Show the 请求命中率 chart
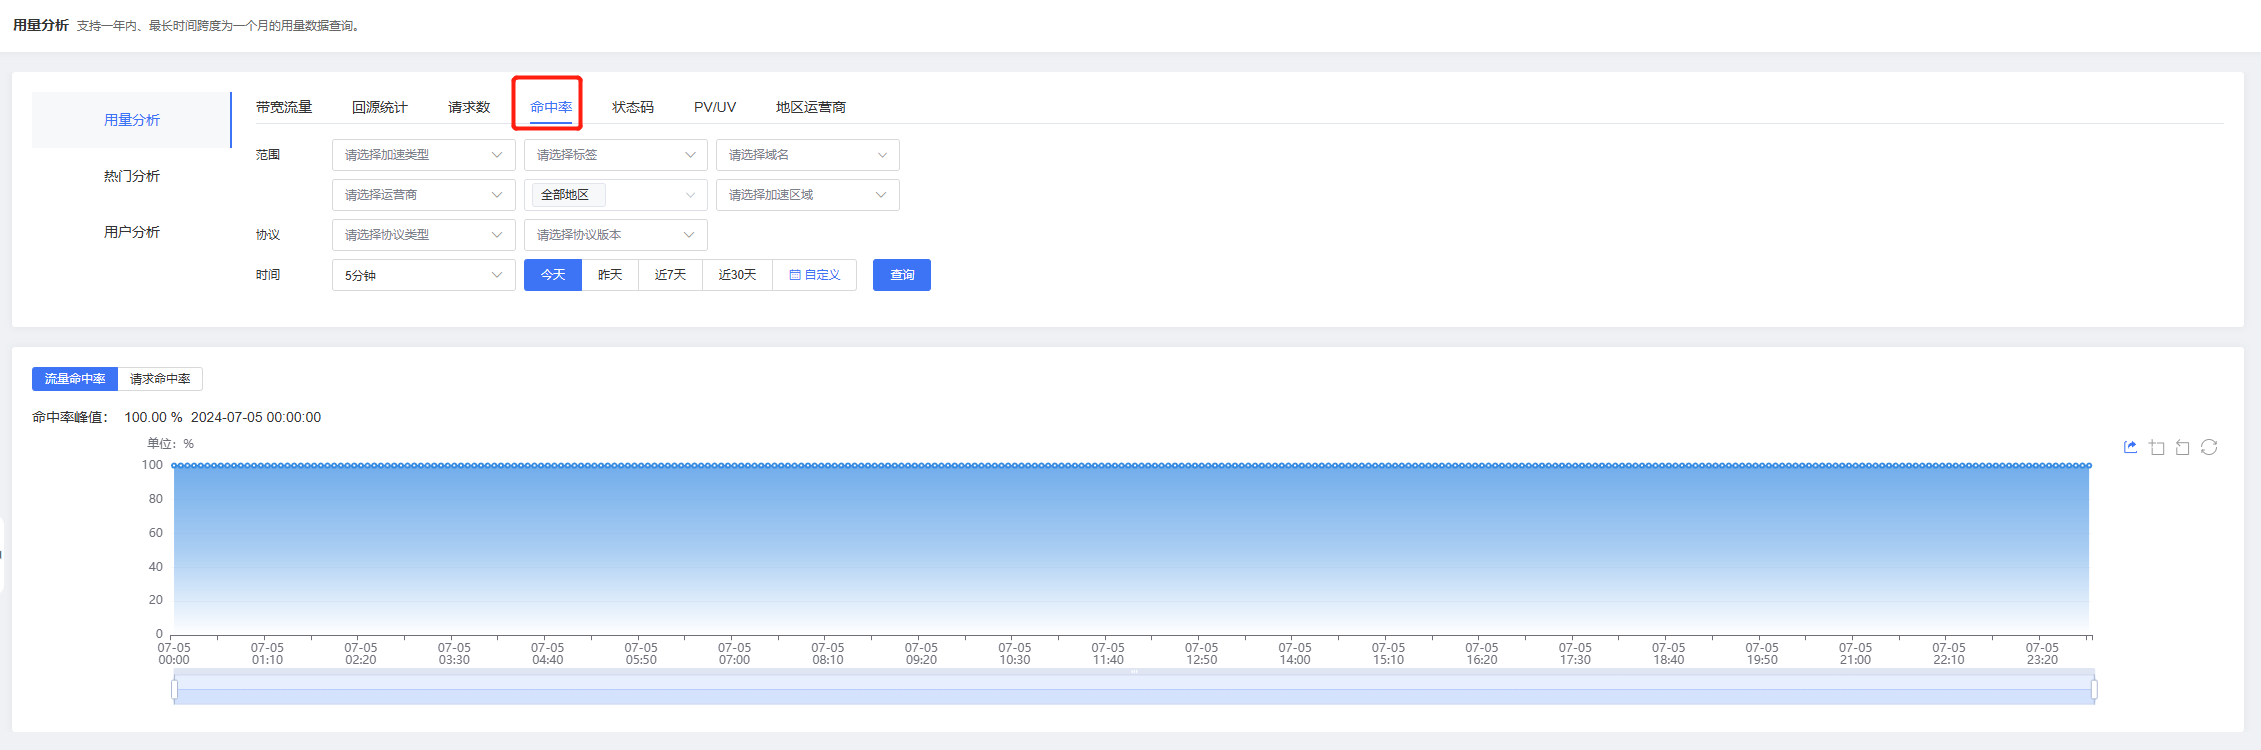 coord(160,379)
